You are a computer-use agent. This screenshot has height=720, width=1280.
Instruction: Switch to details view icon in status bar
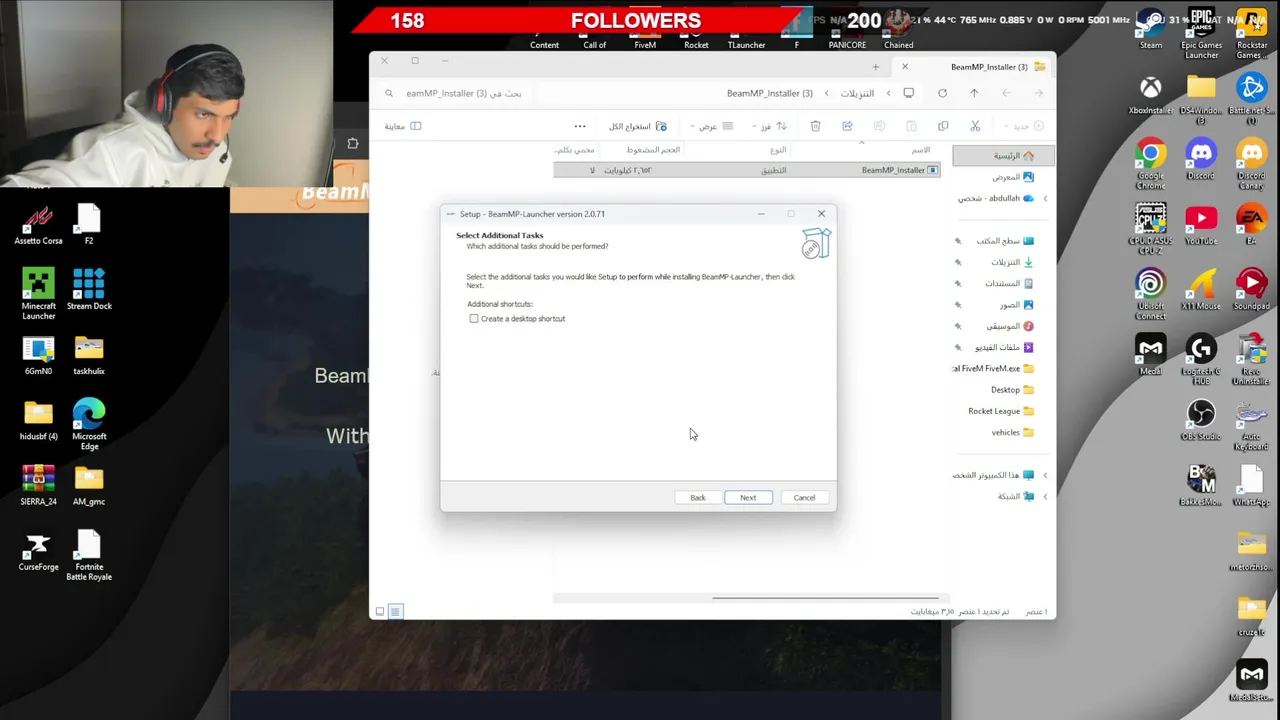(395, 611)
